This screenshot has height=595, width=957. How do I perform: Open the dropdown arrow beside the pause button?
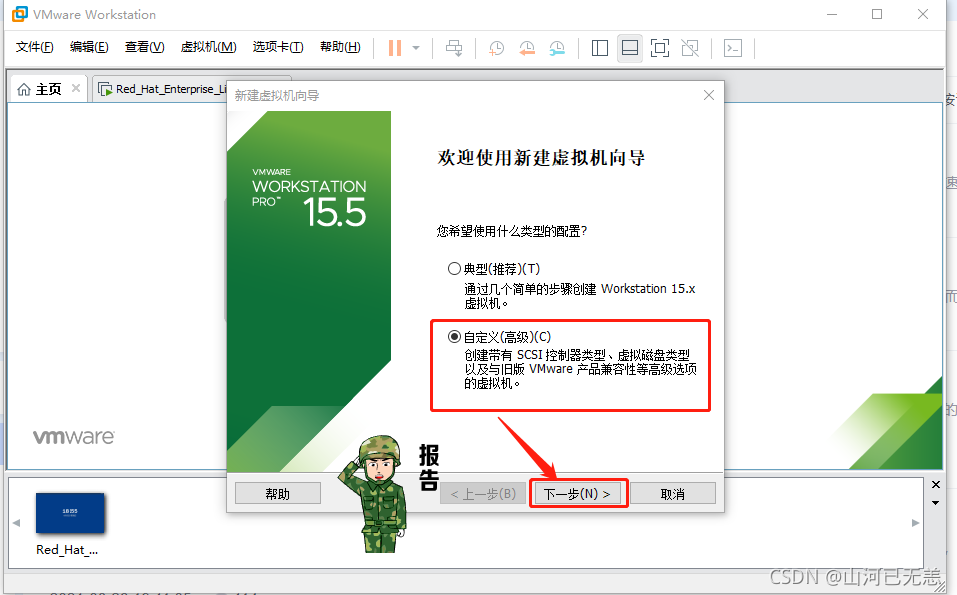416,48
